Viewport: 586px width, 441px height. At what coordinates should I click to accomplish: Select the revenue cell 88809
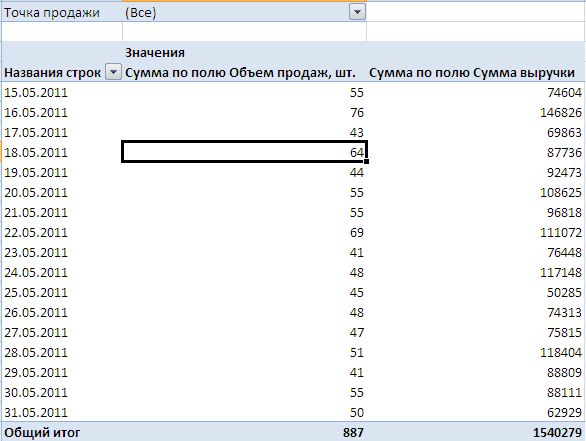[475, 373]
